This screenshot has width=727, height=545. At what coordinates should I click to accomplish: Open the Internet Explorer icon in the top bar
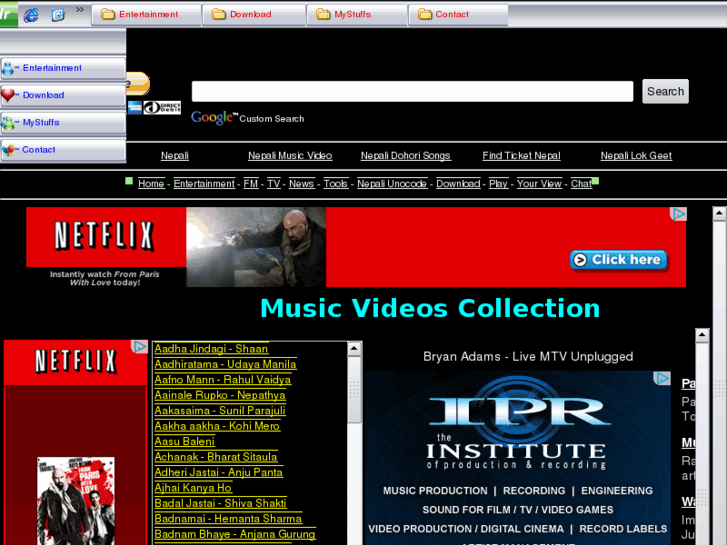click(31, 15)
